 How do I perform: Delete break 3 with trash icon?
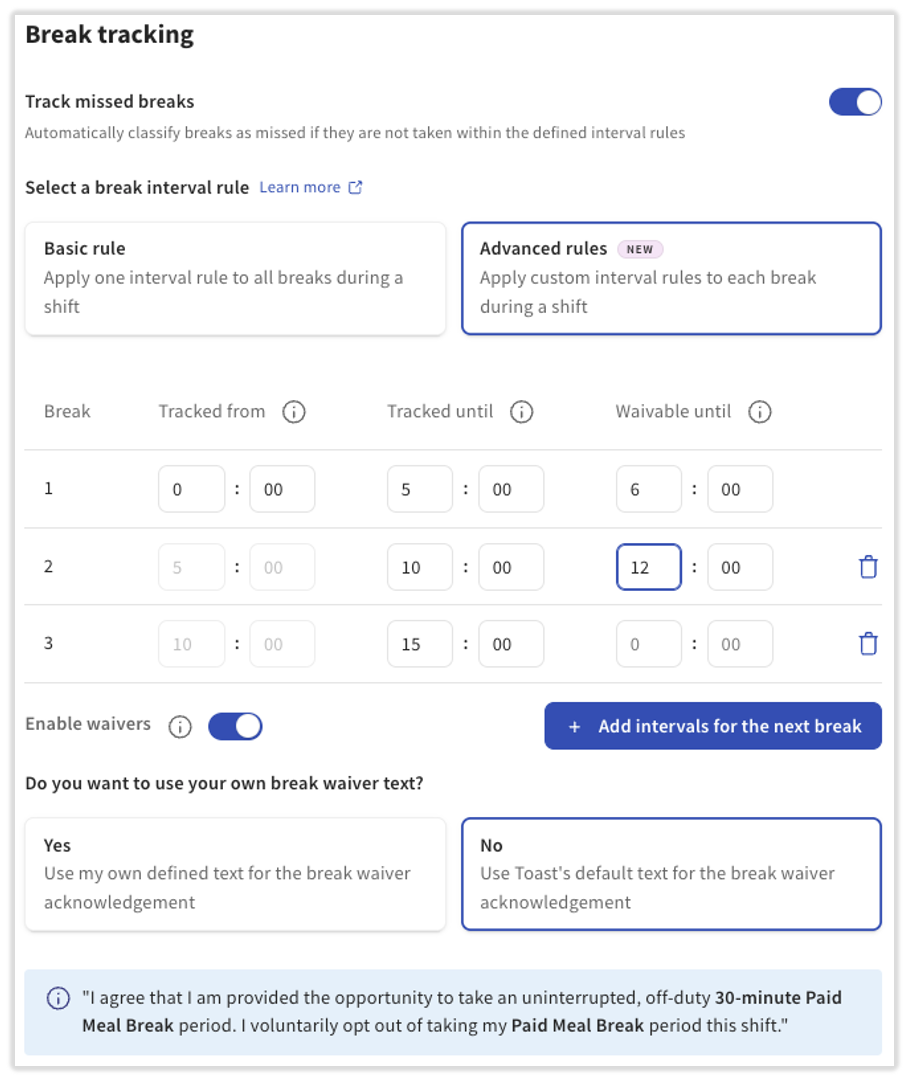pyautogui.click(x=868, y=644)
